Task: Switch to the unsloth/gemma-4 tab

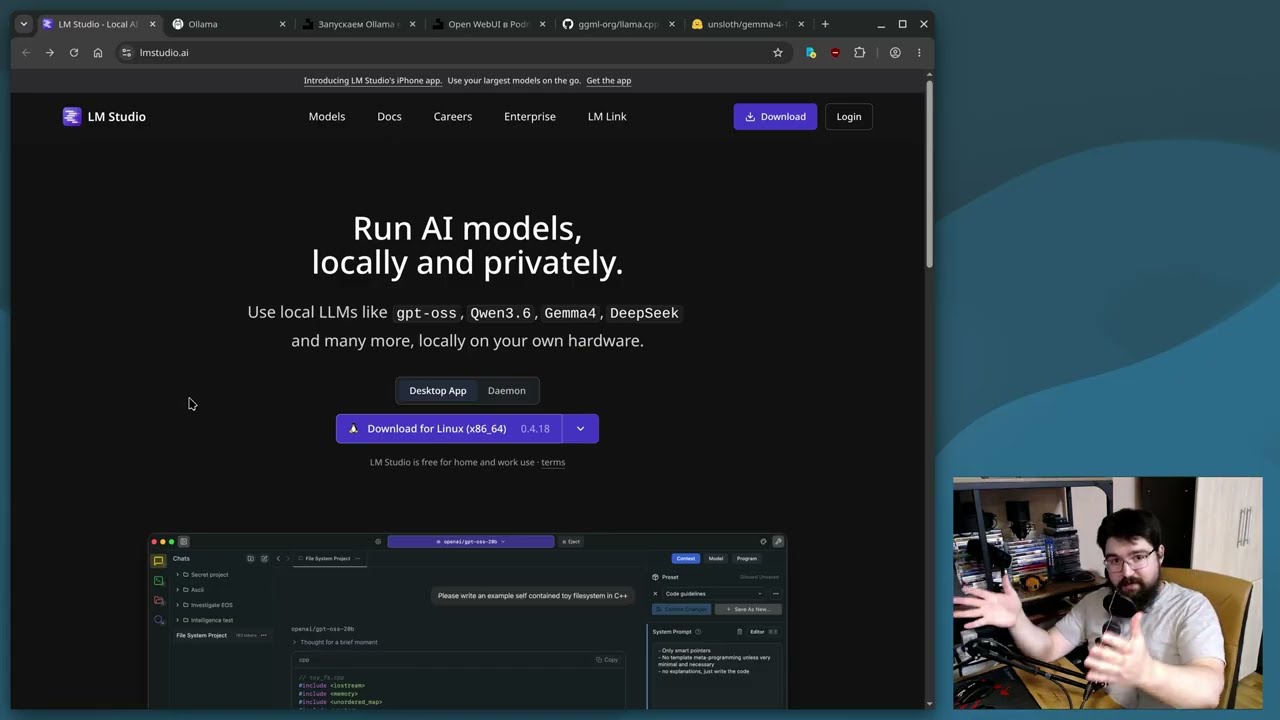Action: tap(747, 24)
